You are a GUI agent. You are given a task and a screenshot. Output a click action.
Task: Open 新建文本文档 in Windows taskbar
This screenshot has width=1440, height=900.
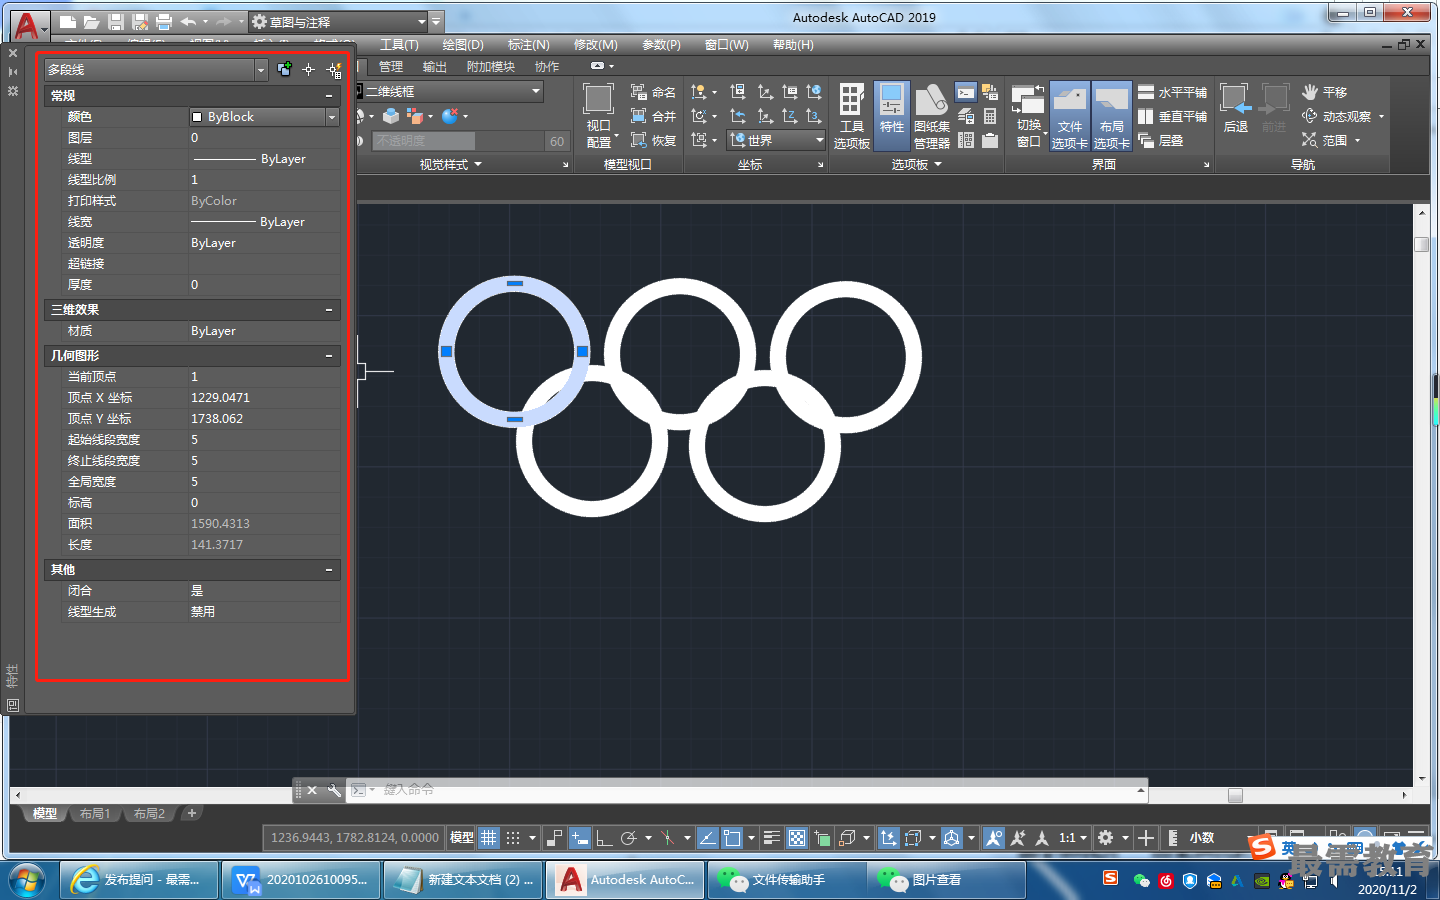[x=463, y=880]
